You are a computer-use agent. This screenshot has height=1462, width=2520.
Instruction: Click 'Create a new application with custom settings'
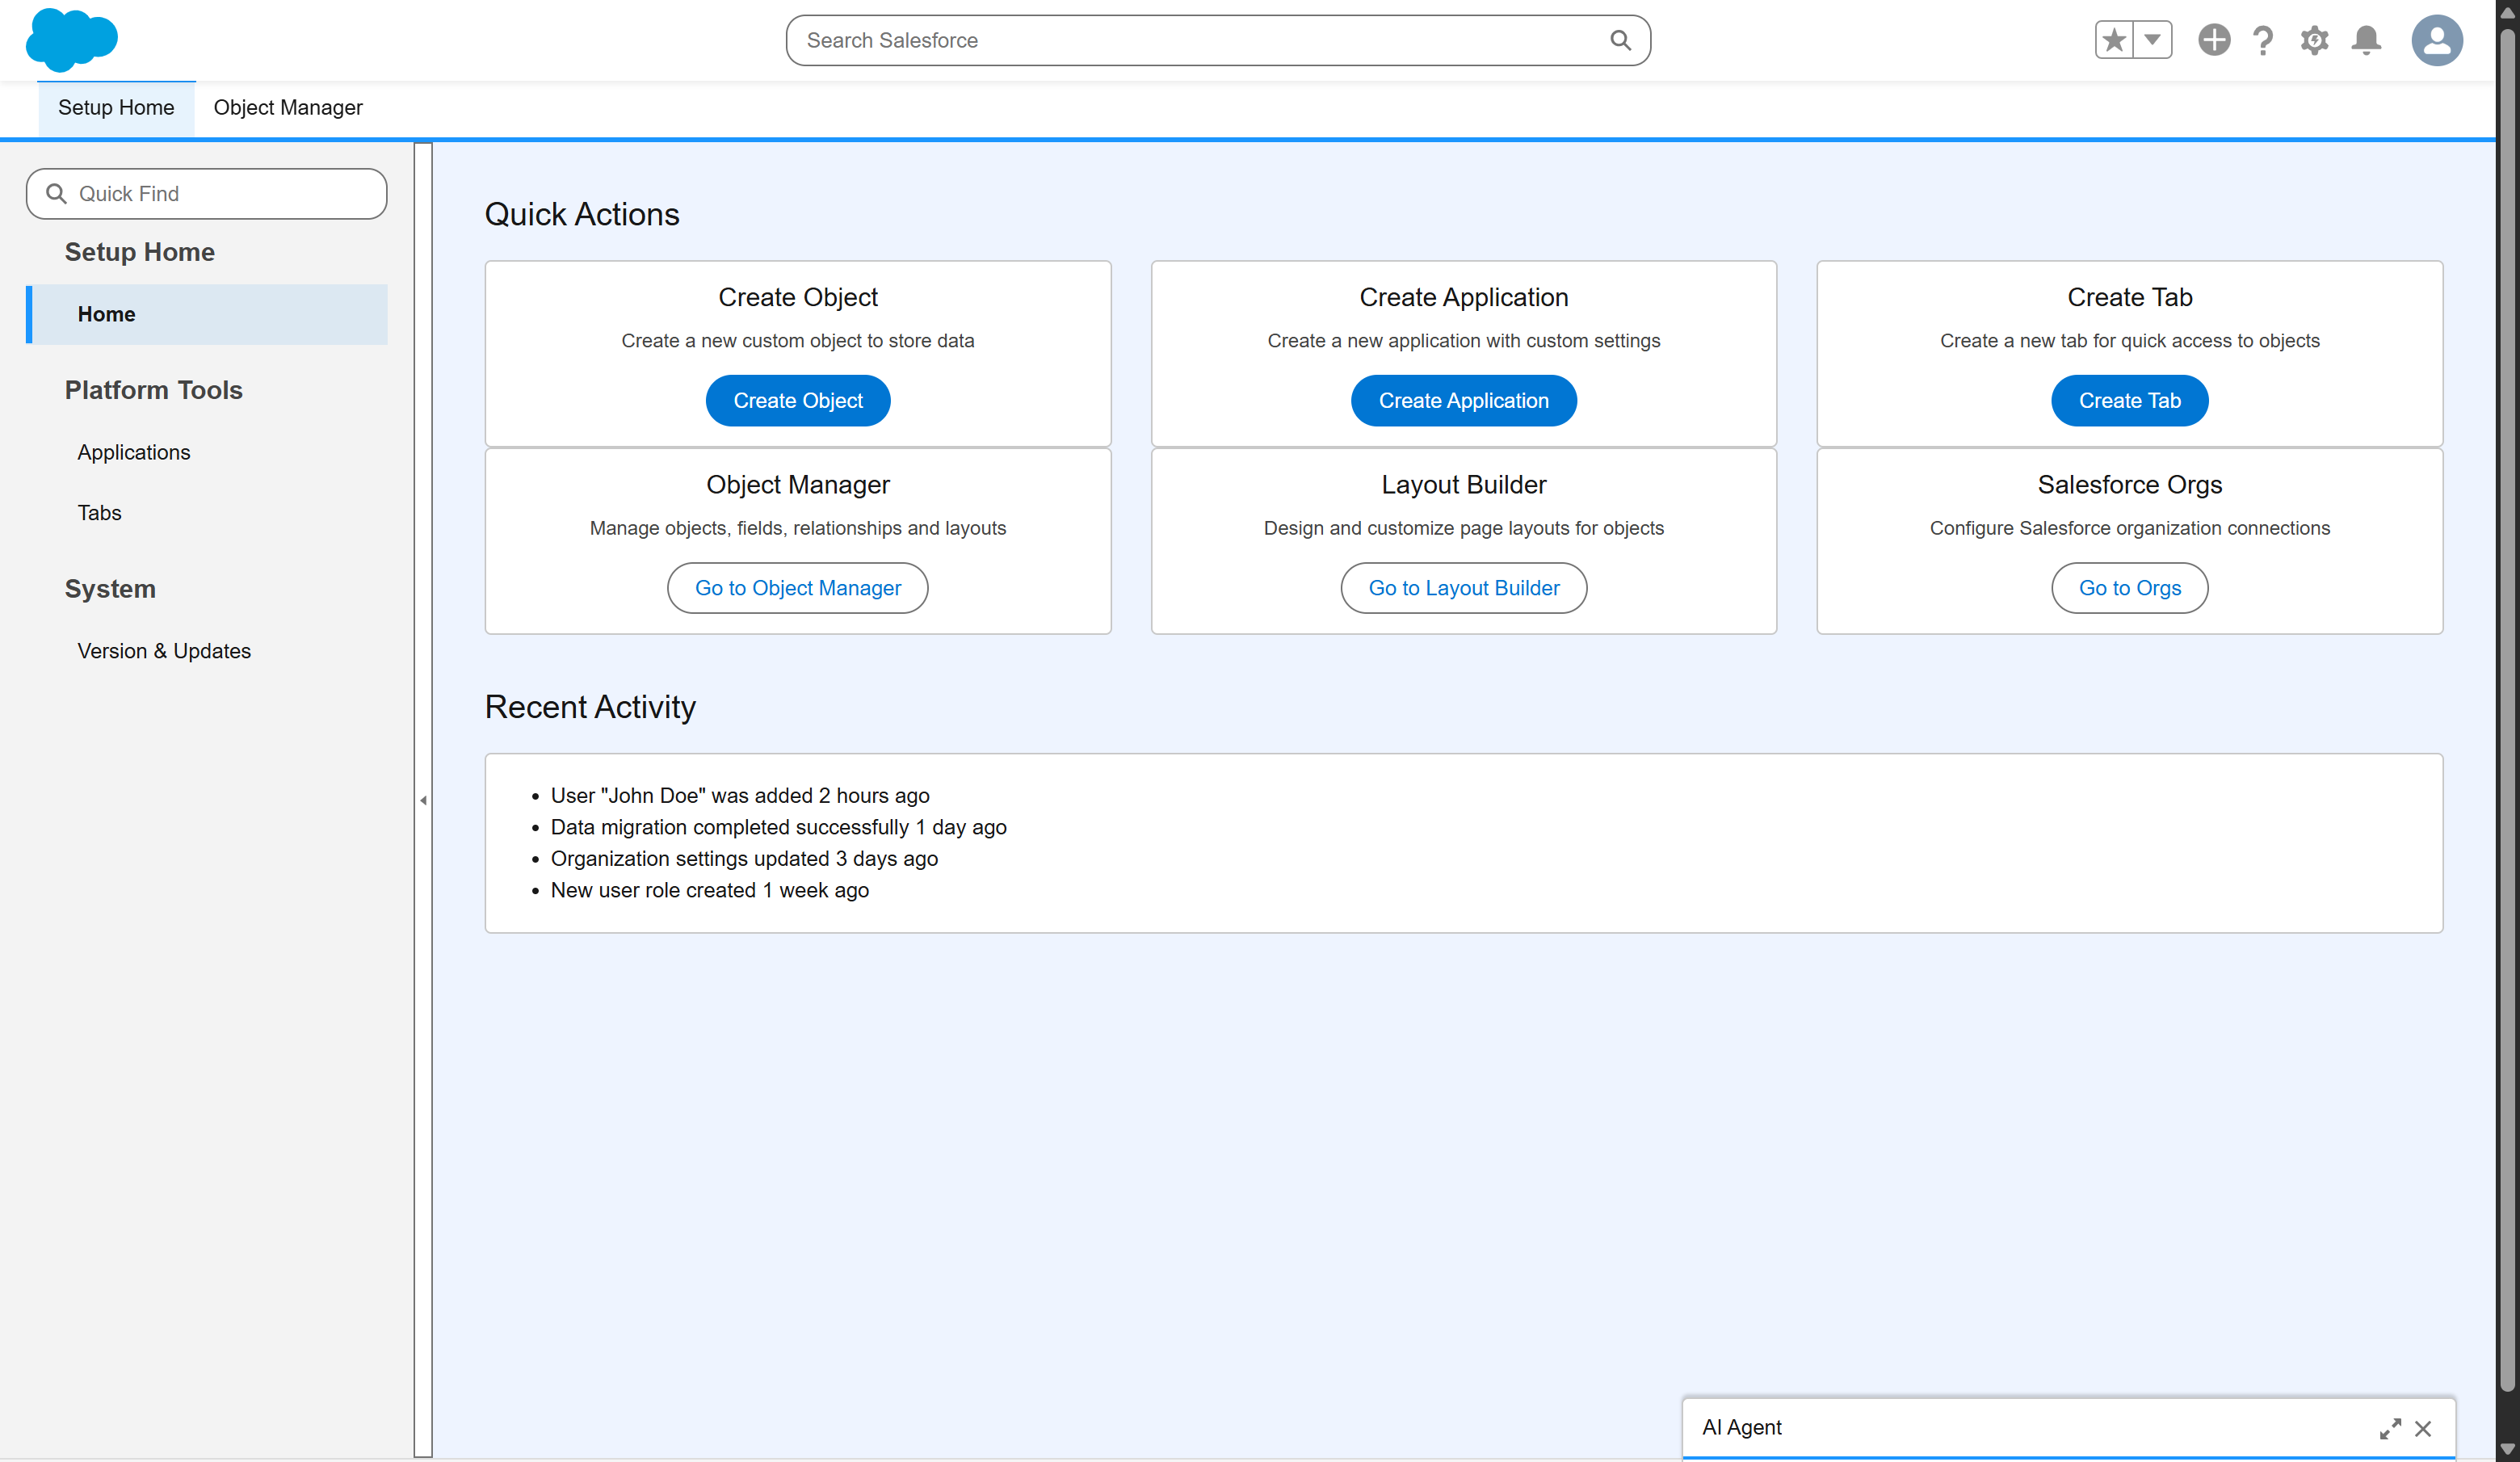click(1464, 341)
